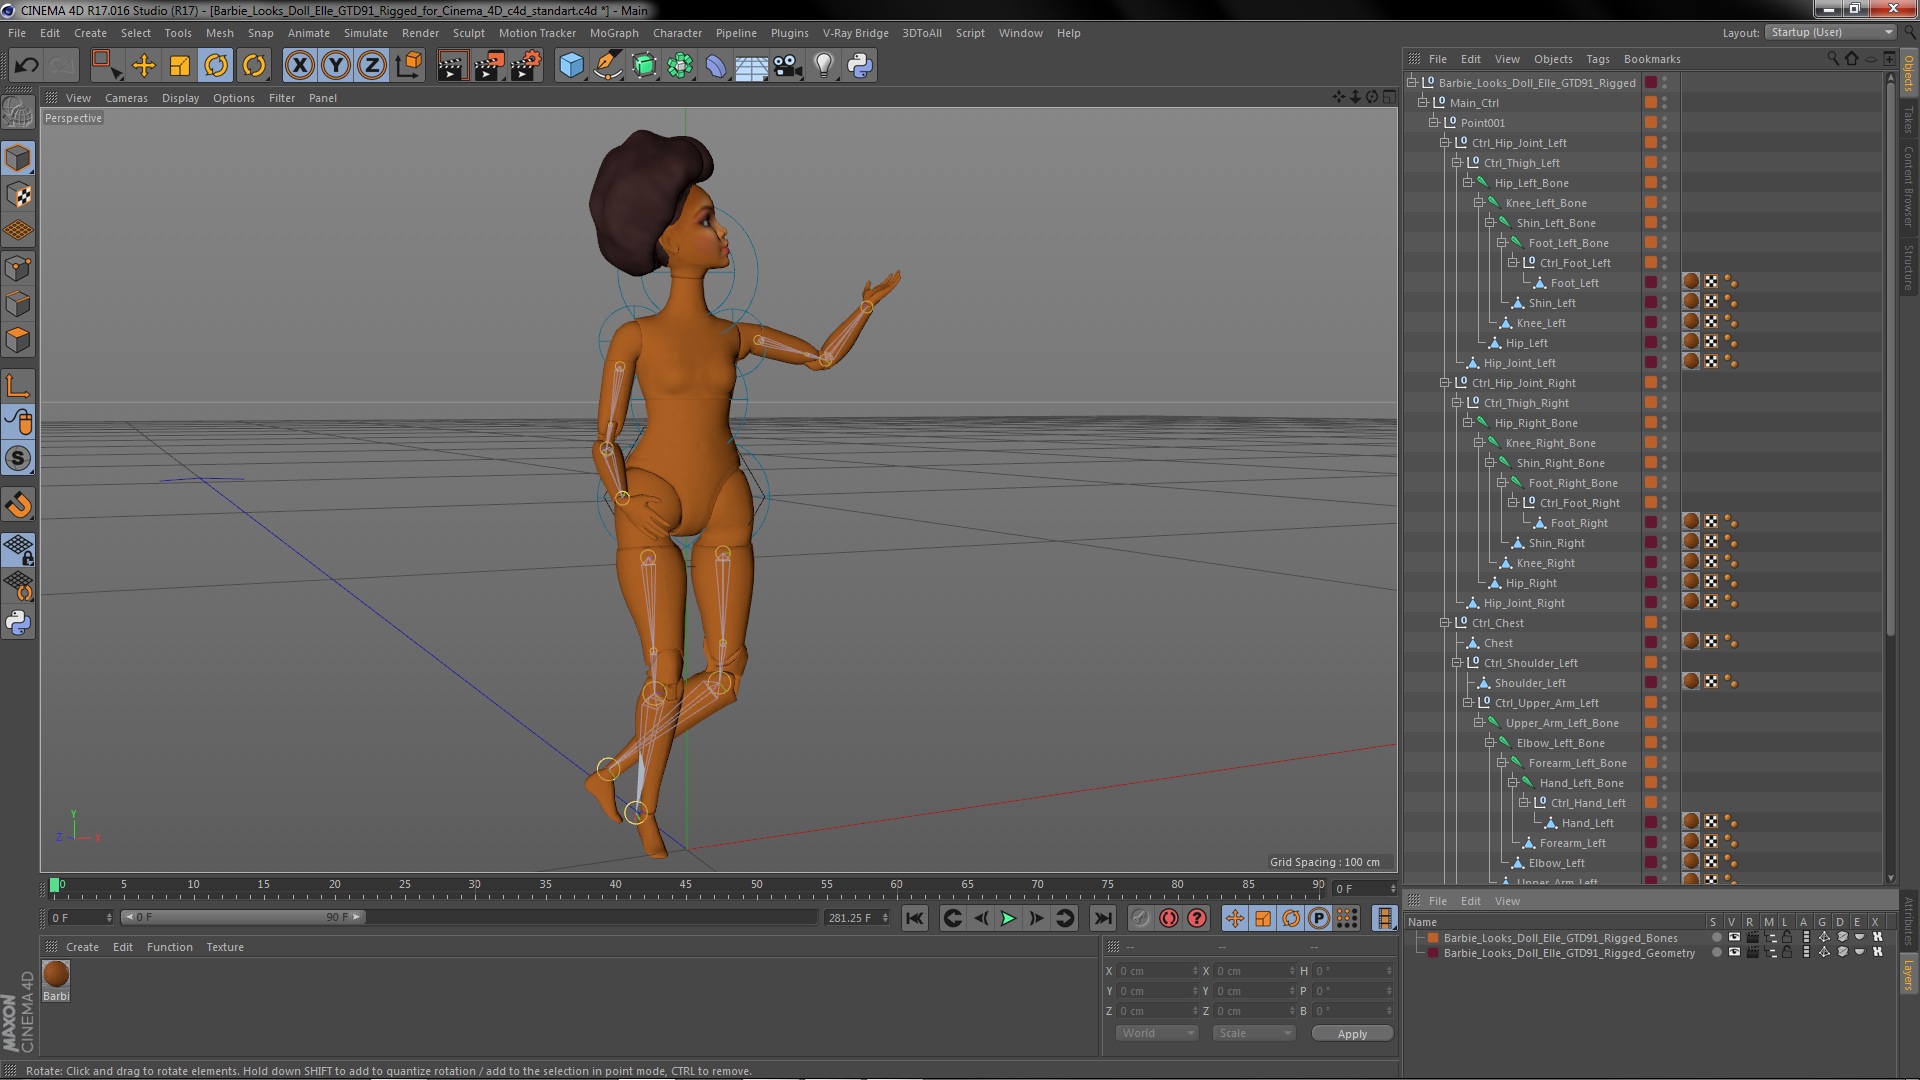
Task: Play the animation forward
Action: pos(1008,918)
